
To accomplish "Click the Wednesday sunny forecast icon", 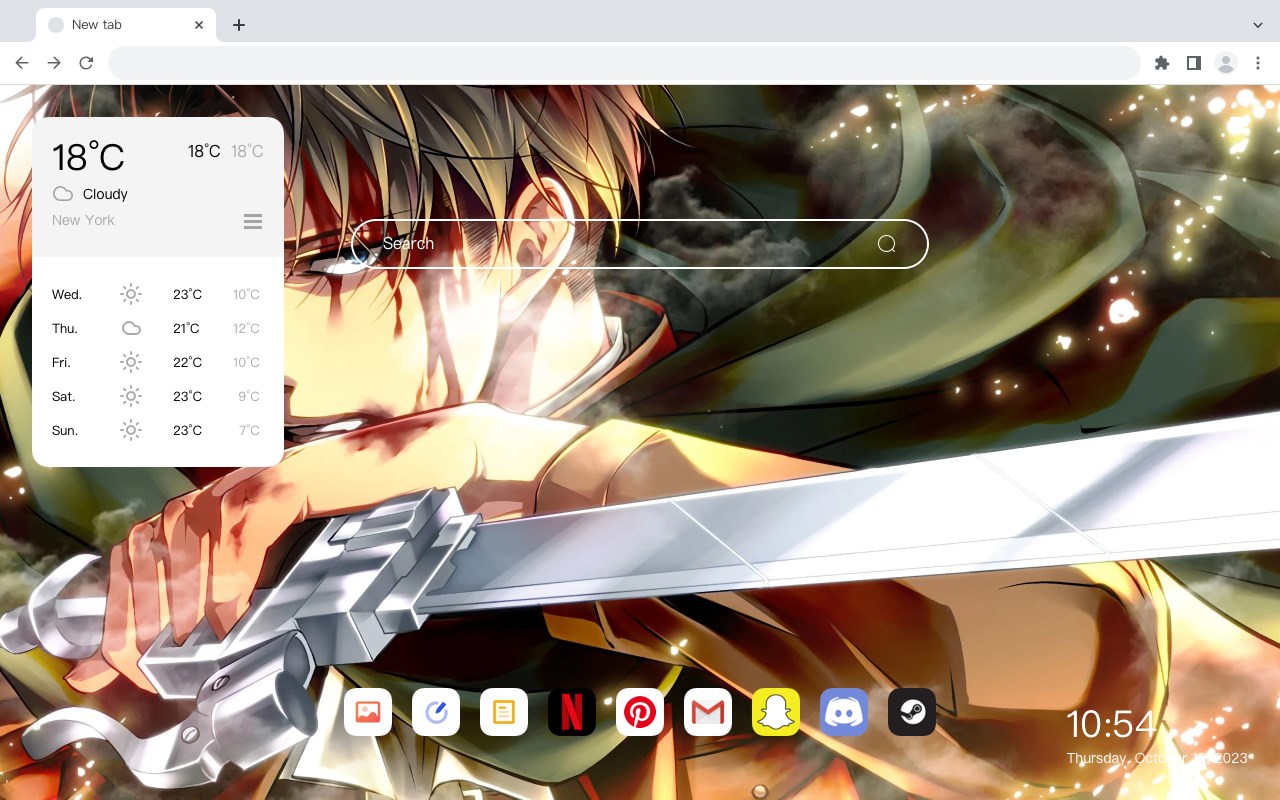I will [131, 294].
